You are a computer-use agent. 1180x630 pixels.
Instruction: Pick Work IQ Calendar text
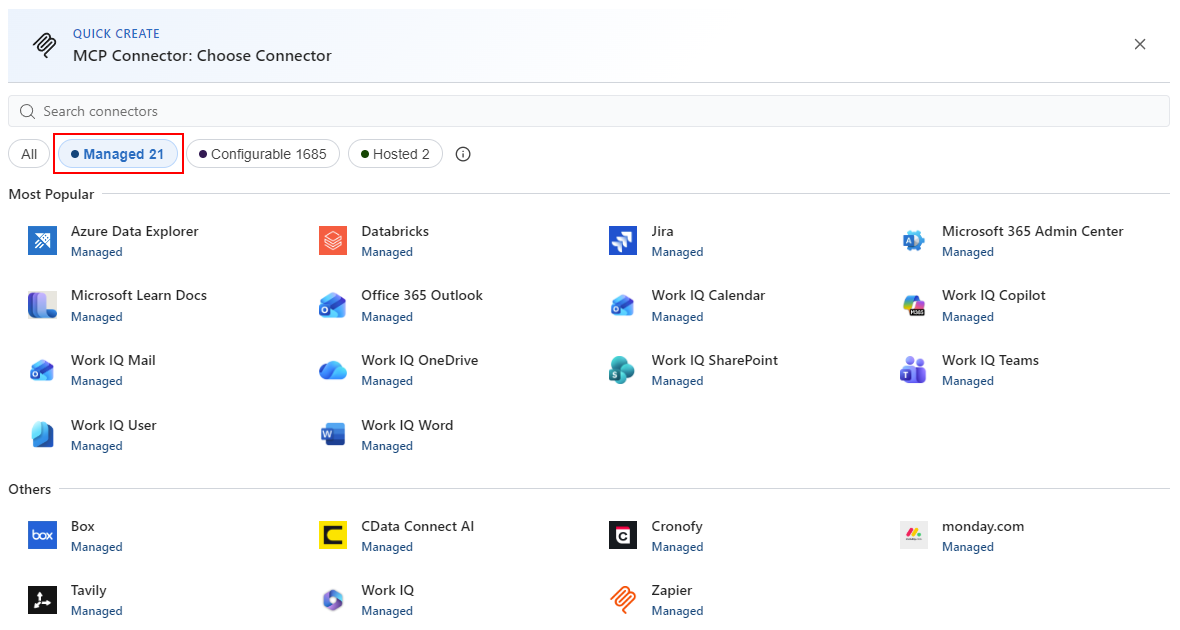click(x=708, y=296)
